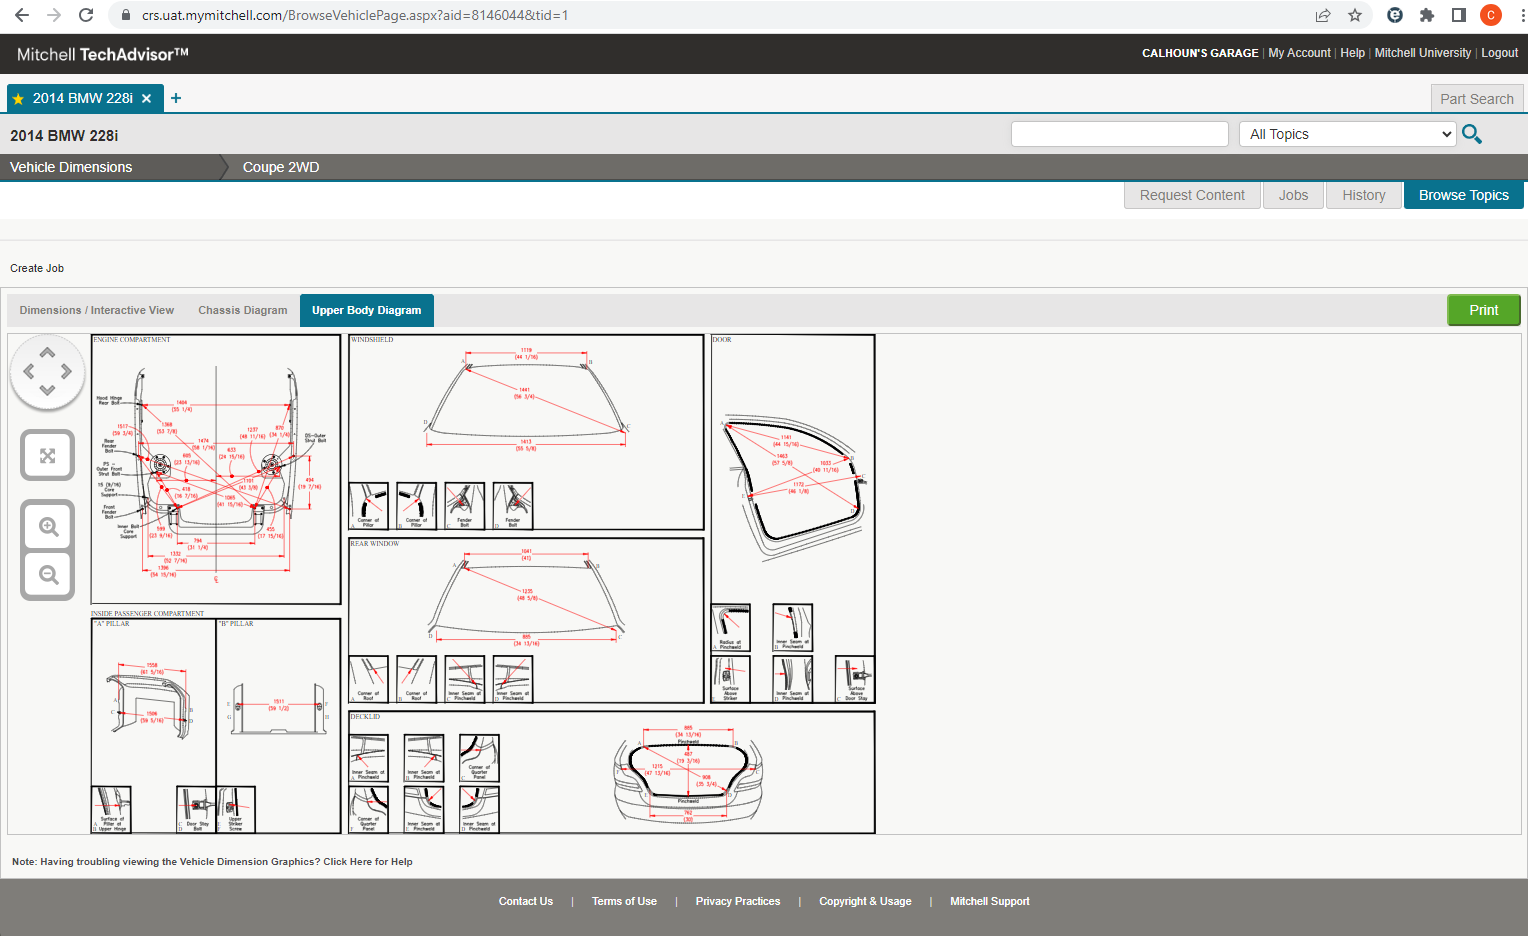Click the Rear Window diagram drawing
This screenshot has height=936, width=1528.
(x=526, y=598)
